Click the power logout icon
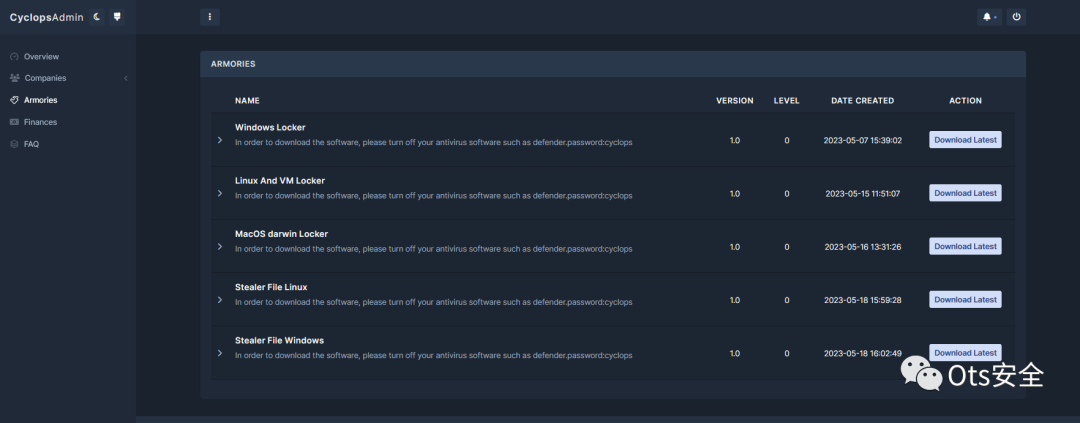 (x=1016, y=17)
